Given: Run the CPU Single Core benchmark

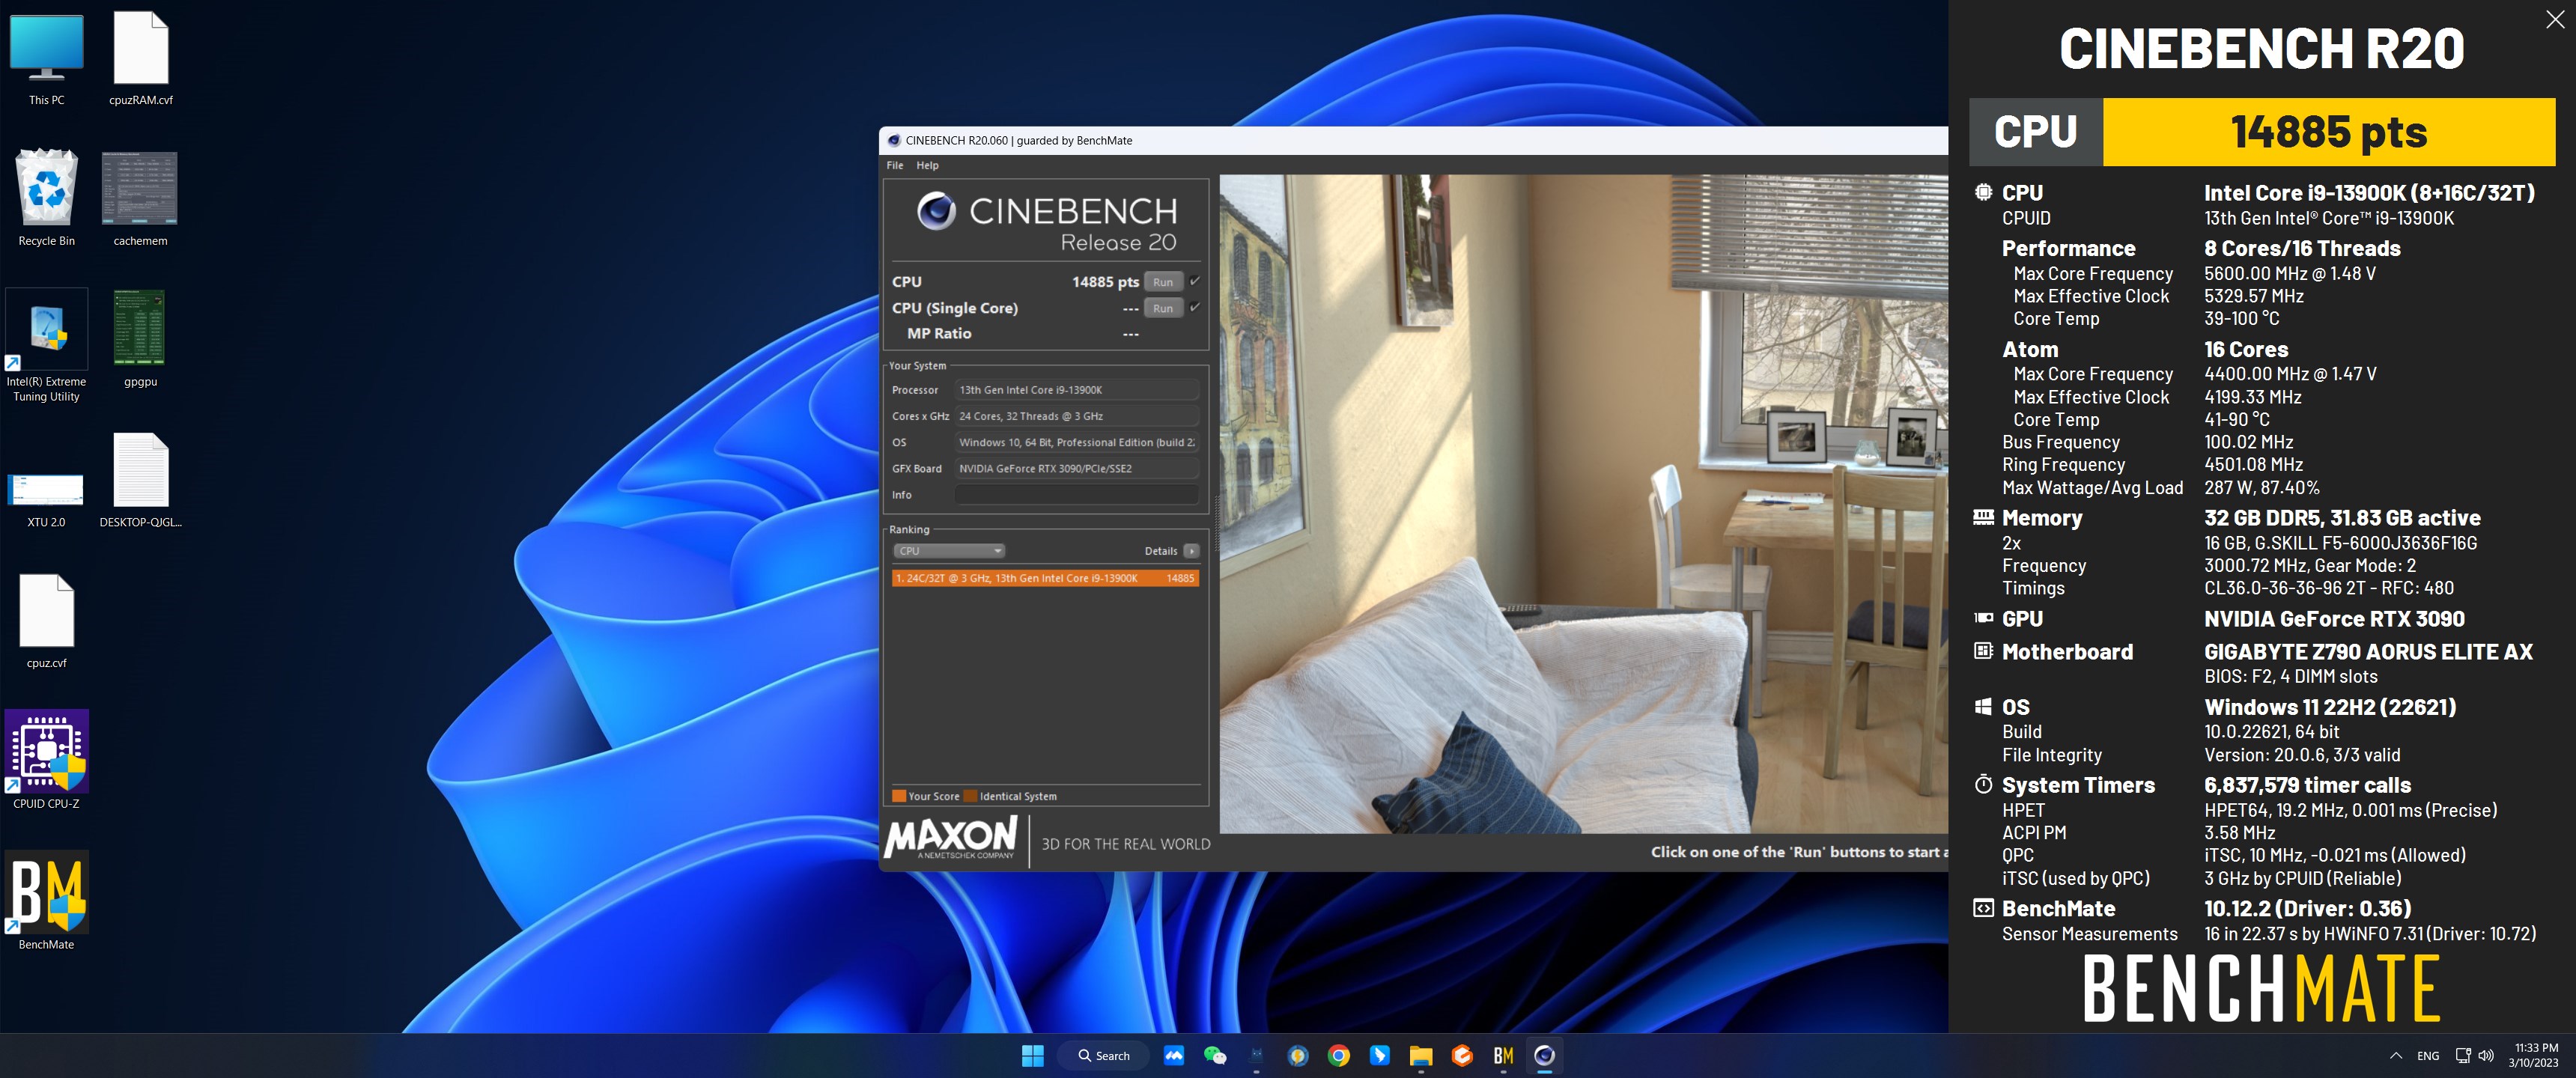Looking at the screenshot, I should click(x=1162, y=308).
